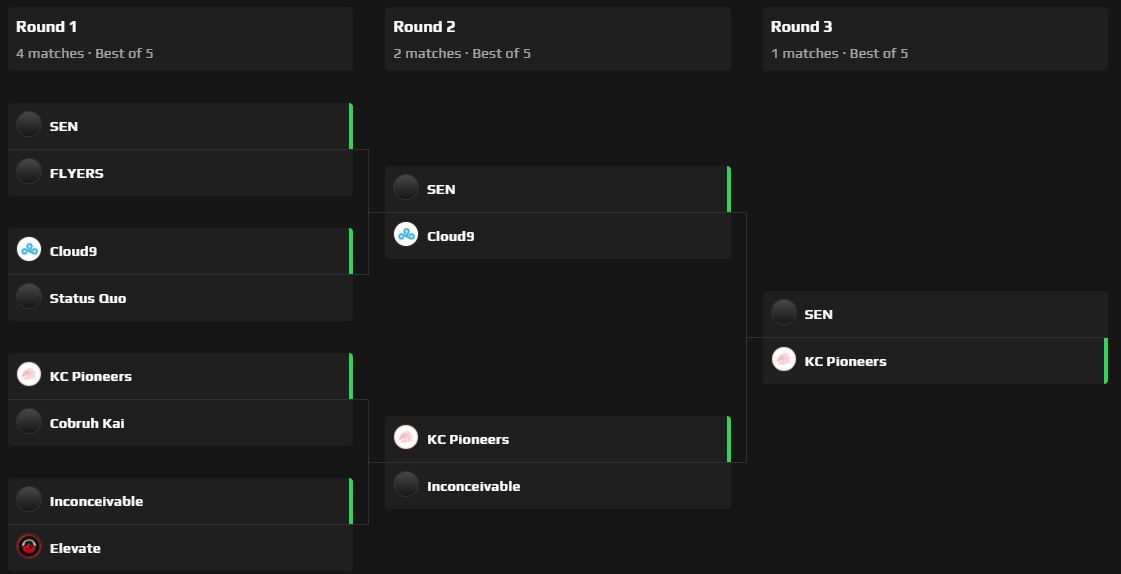Click the Cloud9 logo in Round 2
The width and height of the screenshot is (1121, 574).
coord(406,235)
